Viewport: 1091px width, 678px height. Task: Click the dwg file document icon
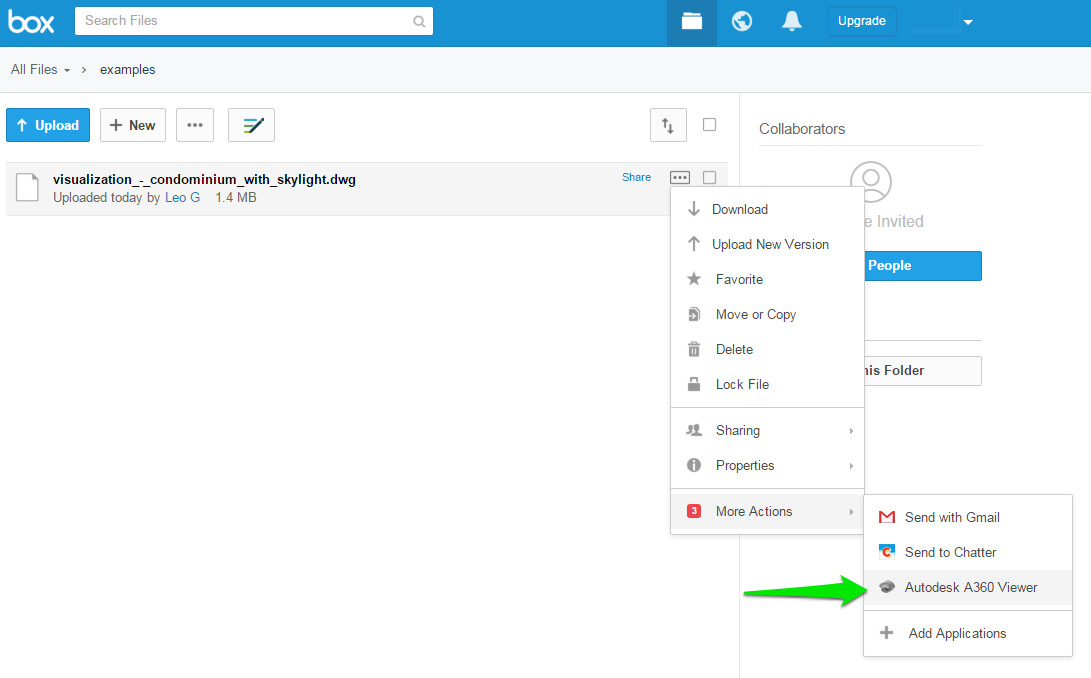(27, 187)
